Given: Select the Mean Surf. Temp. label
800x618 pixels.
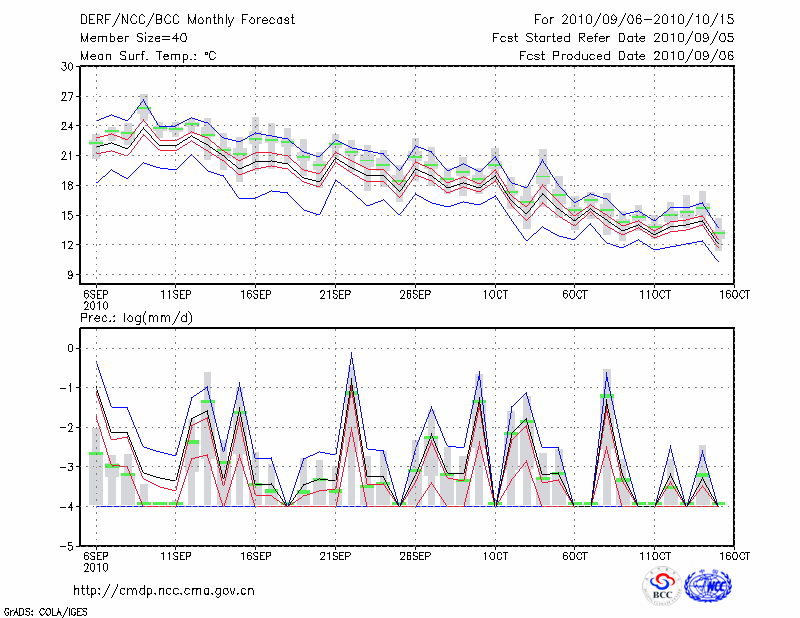Looking at the screenshot, I should [148, 56].
